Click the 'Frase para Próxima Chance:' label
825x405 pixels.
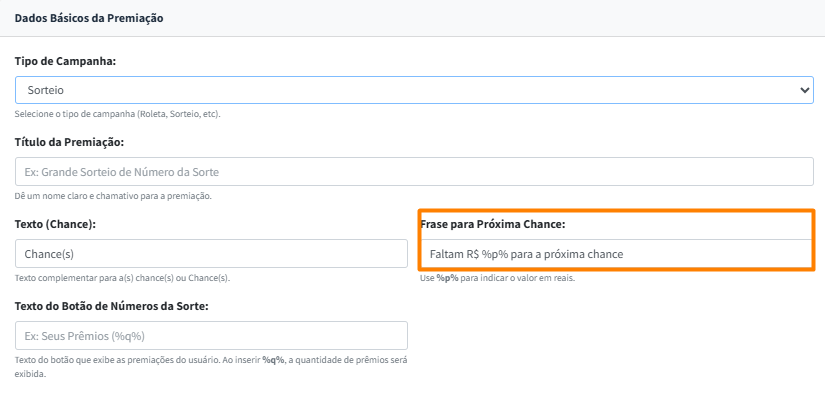493,224
